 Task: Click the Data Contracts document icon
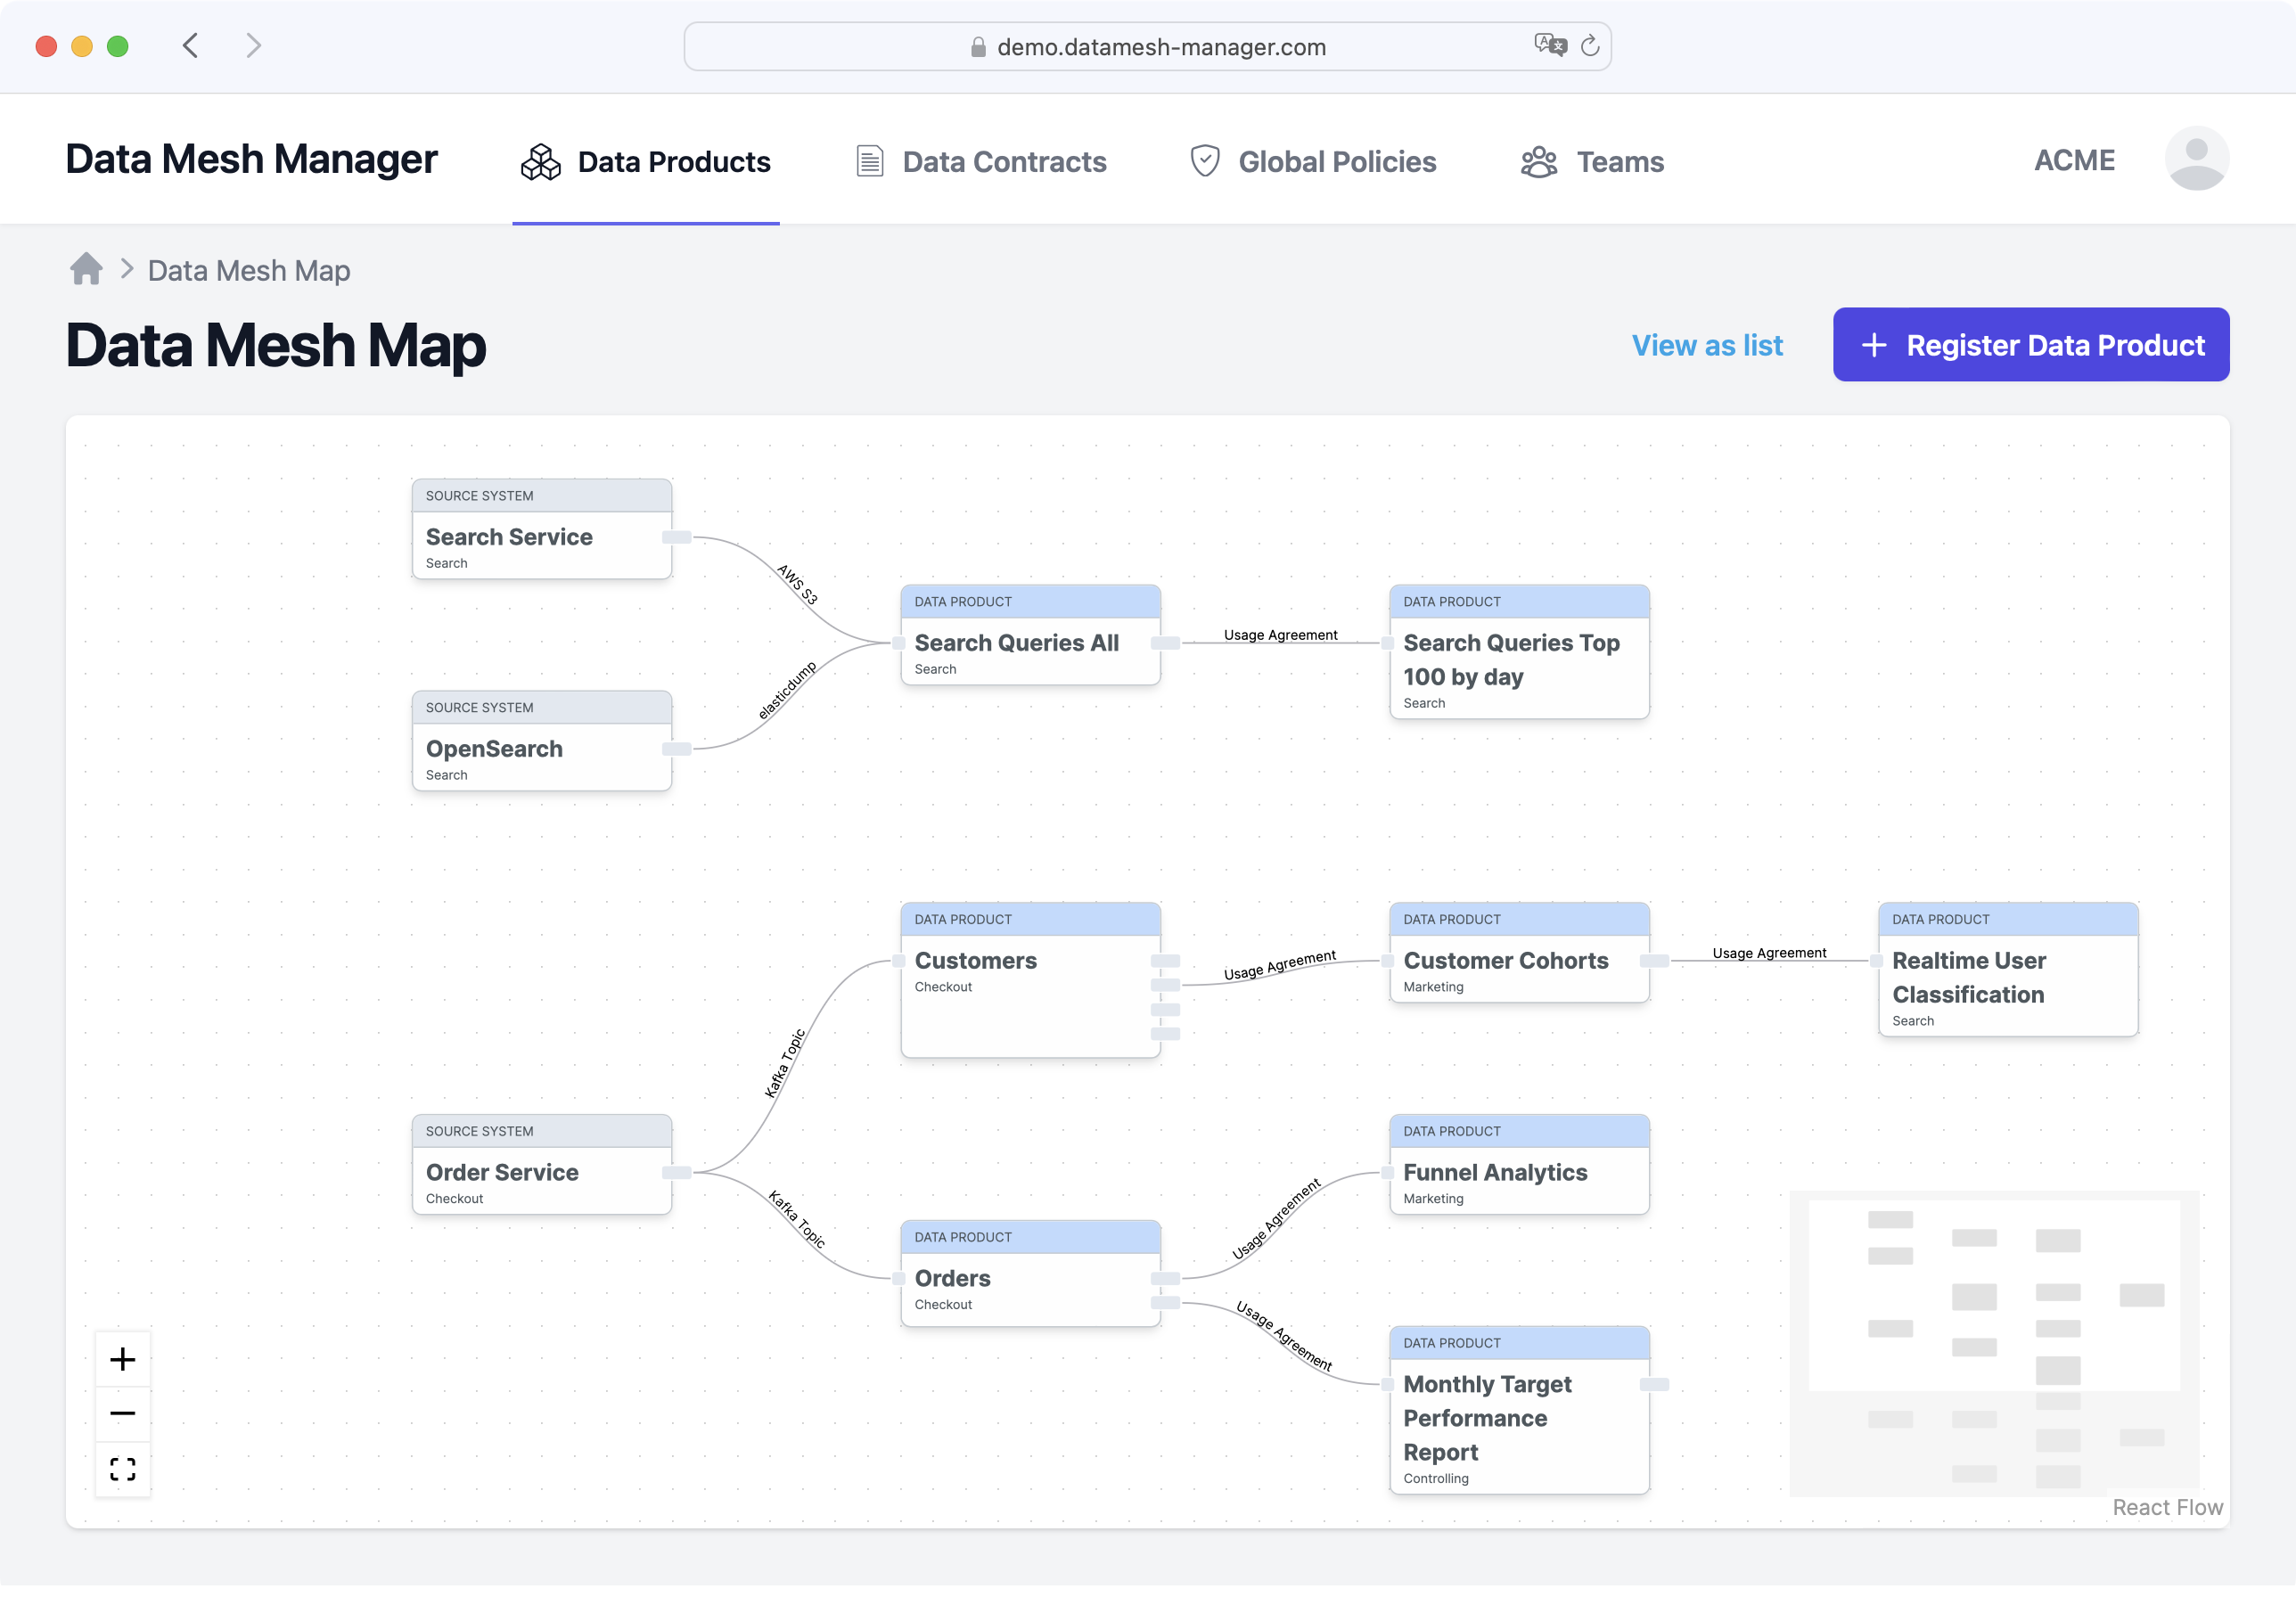868,161
